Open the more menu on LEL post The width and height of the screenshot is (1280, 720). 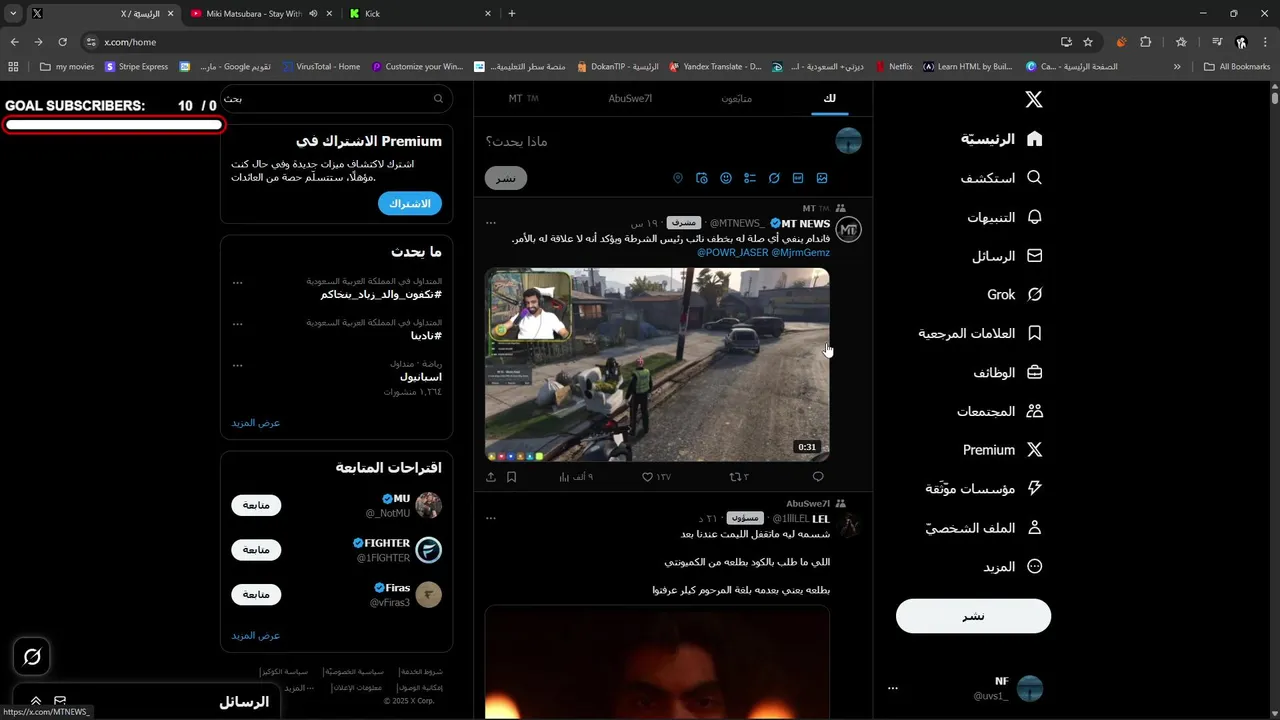click(491, 518)
